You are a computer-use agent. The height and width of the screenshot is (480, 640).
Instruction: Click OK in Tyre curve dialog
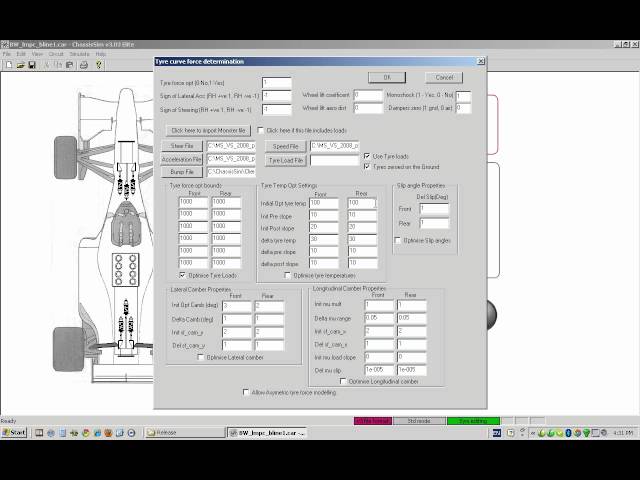click(387, 77)
